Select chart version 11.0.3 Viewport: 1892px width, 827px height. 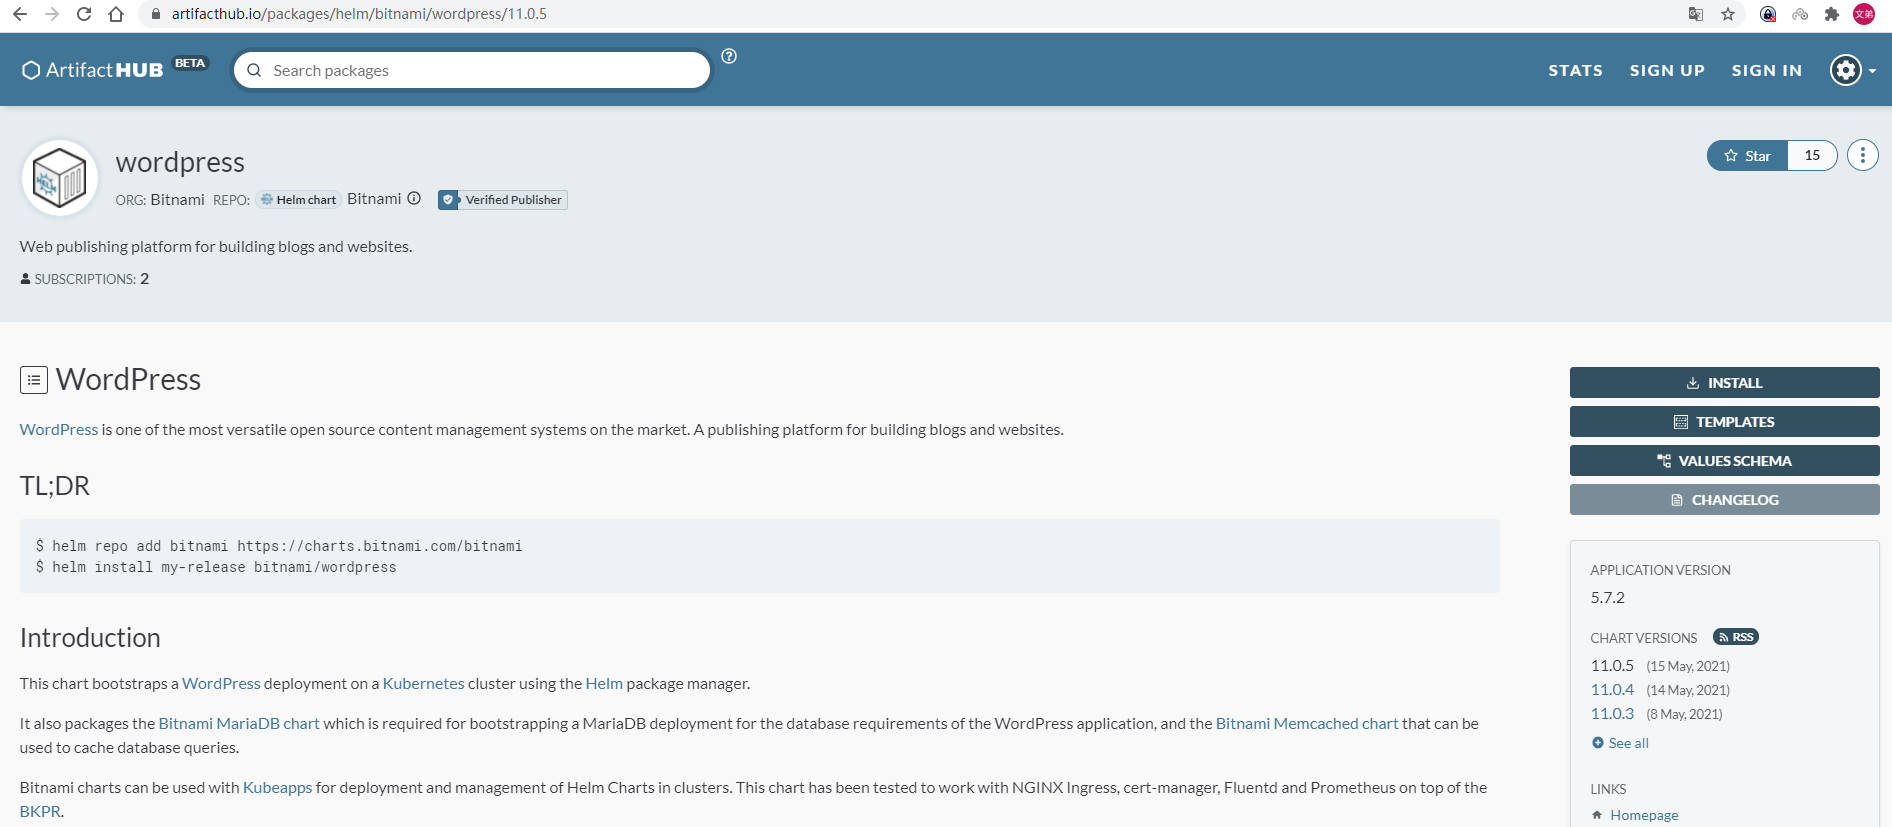tap(1612, 714)
